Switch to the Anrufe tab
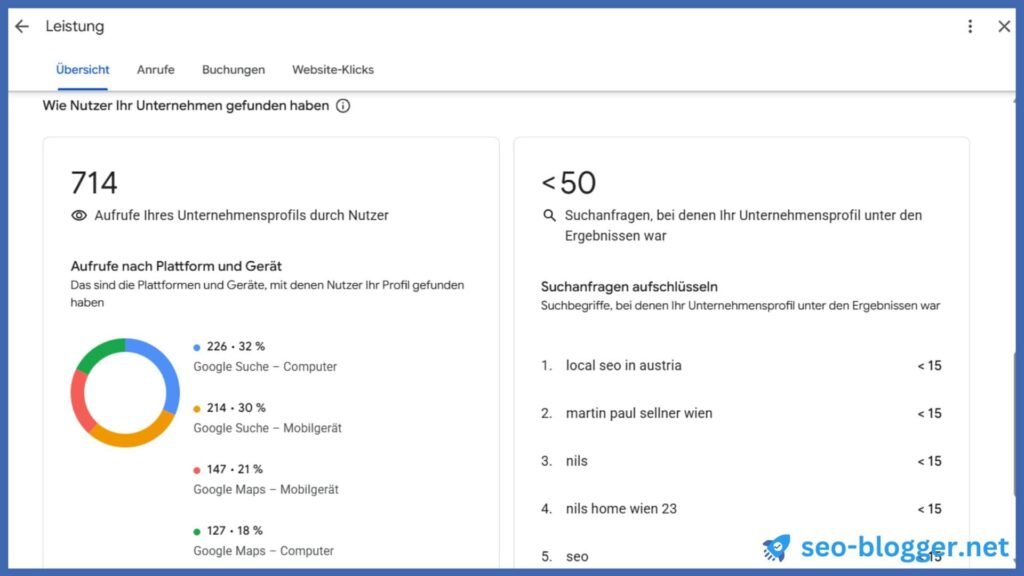Viewport: 1024px width, 576px height. (x=155, y=70)
